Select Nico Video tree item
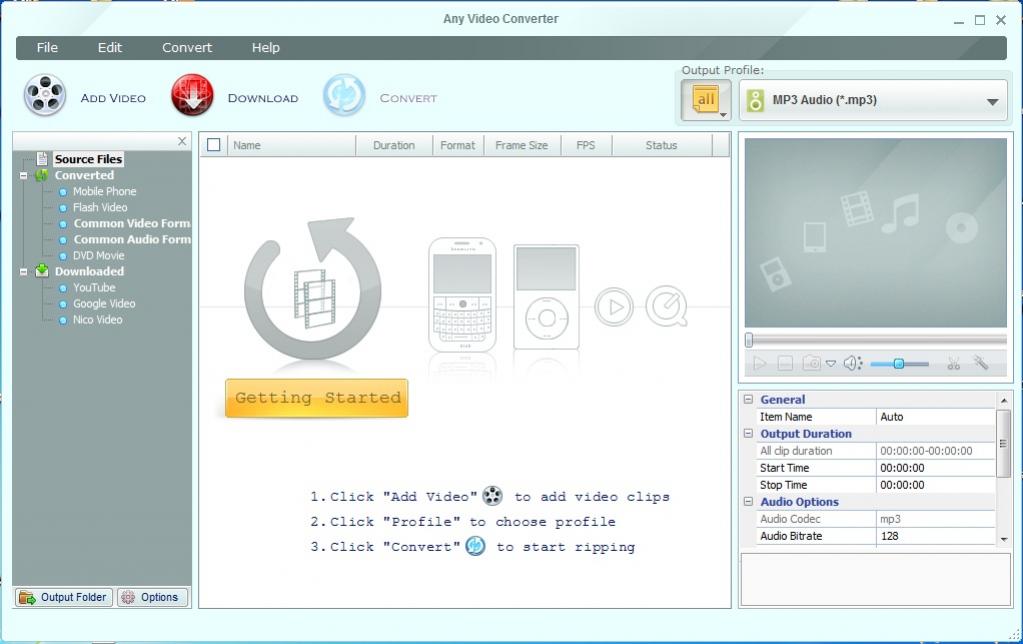Viewport: 1023px width, 644px height. [x=97, y=320]
